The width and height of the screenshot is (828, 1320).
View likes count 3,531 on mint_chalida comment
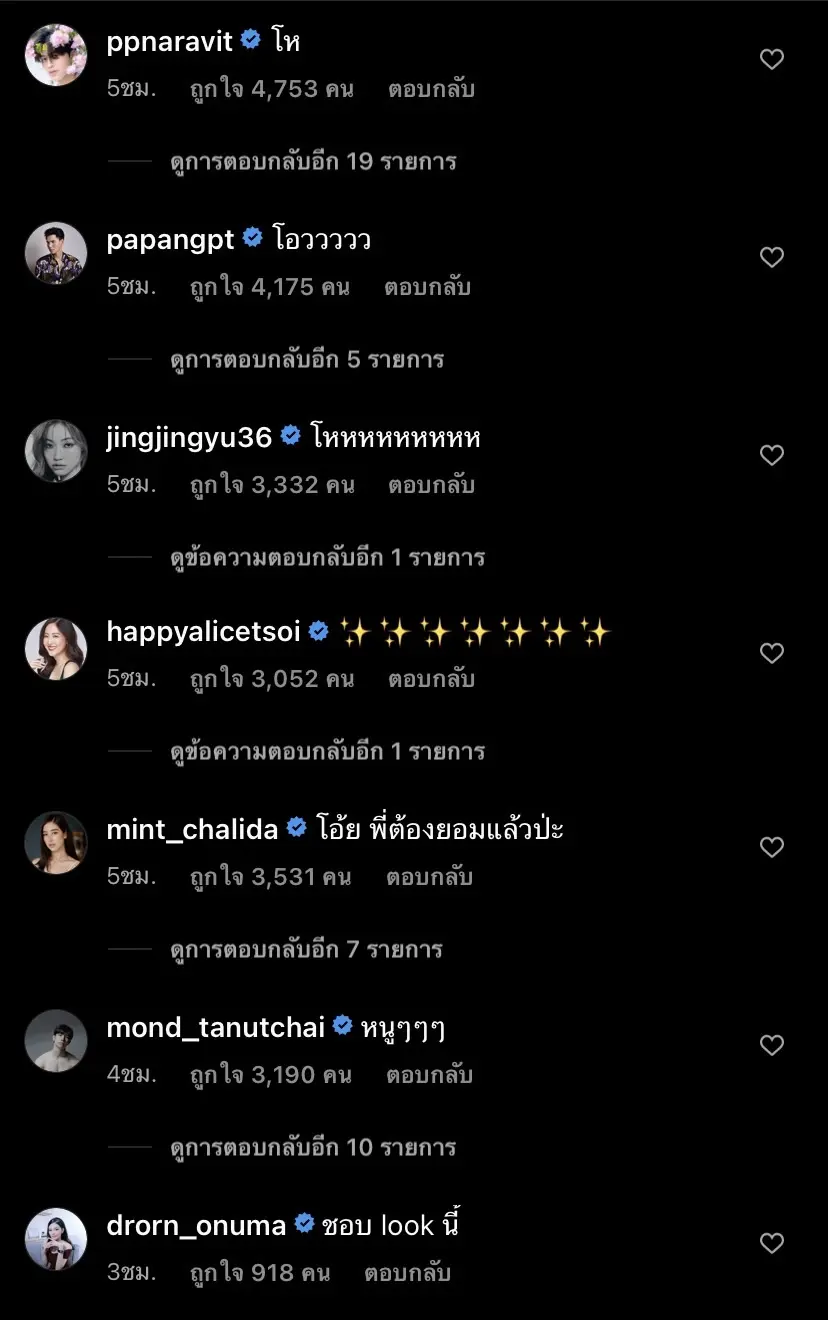pyautogui.click(x=270, y=877)
